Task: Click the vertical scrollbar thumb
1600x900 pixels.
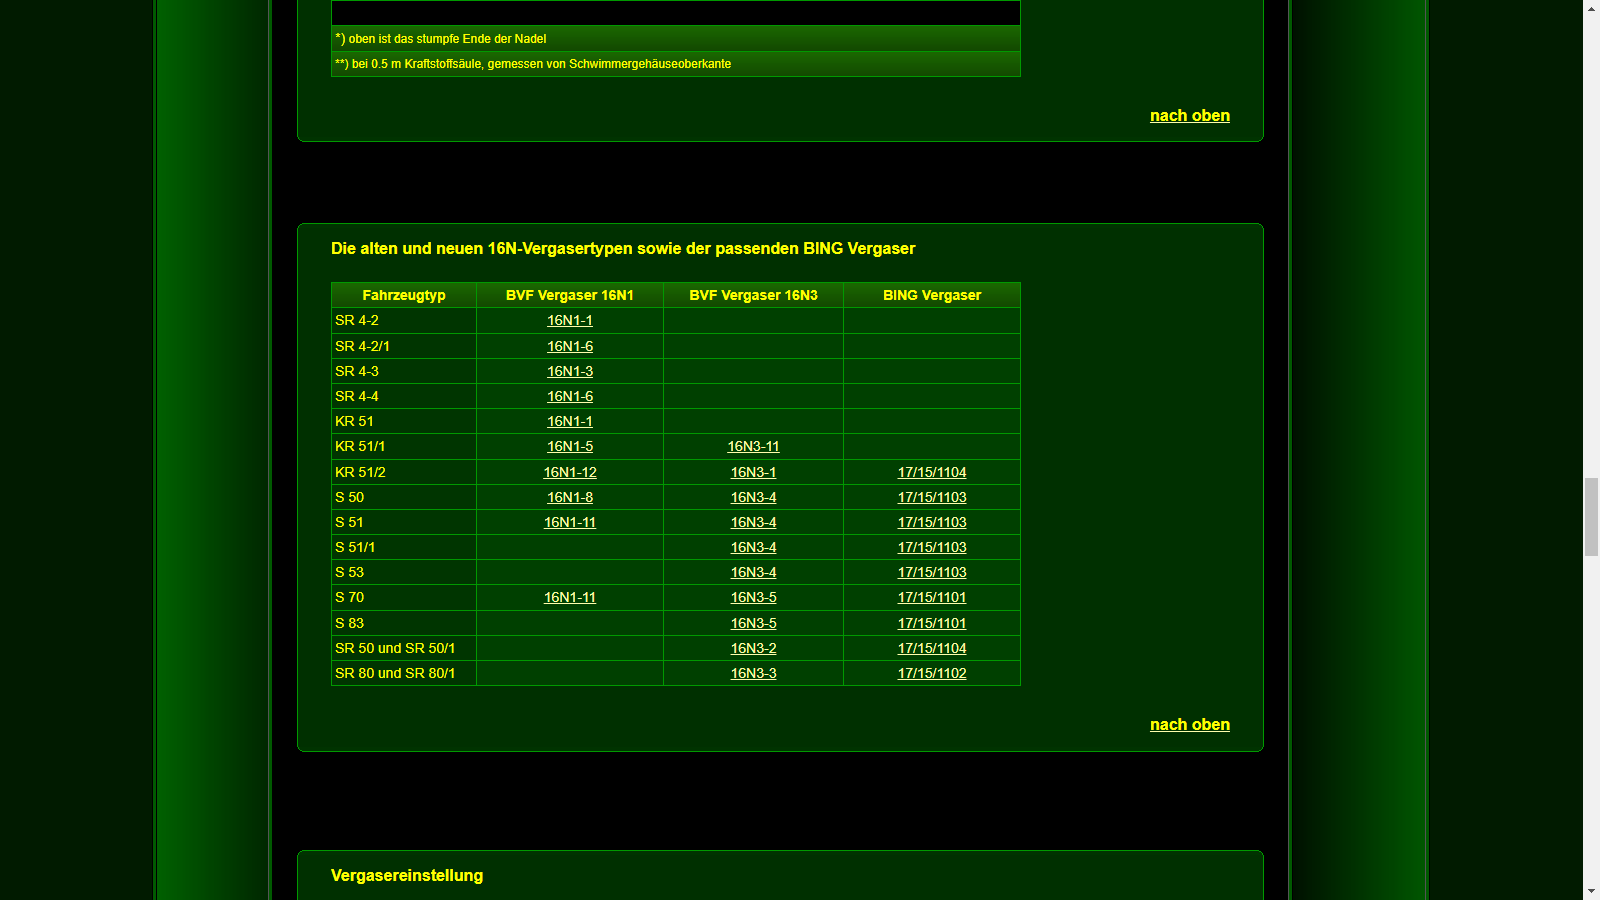Action: pyautogui.click(x=1591, y=517)
